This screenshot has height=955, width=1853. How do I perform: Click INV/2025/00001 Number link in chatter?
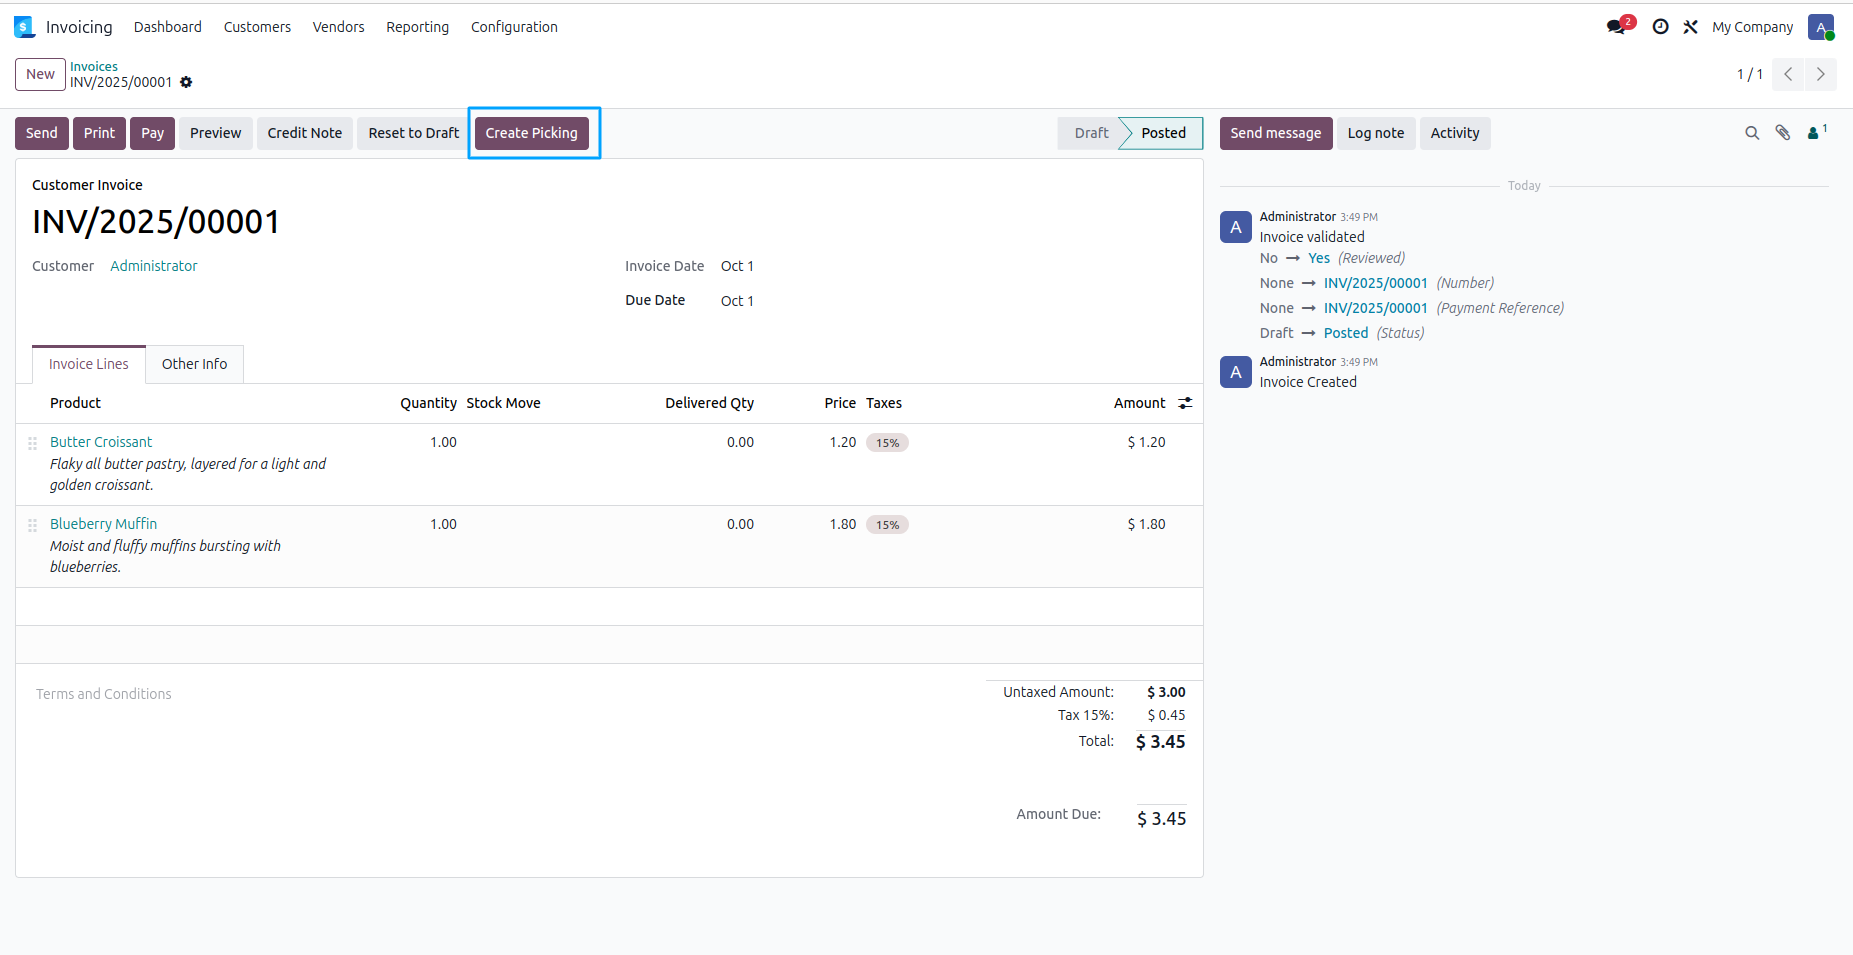(1375, 283)
